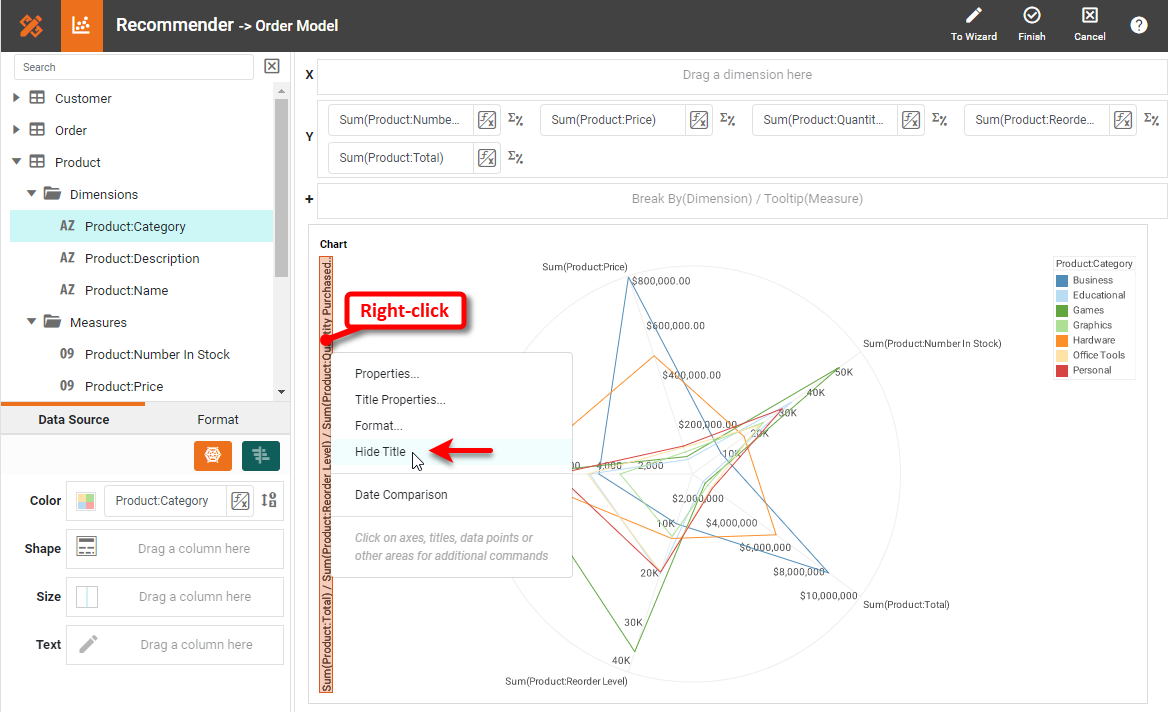Click the Finish button

tap(1031, 24)
